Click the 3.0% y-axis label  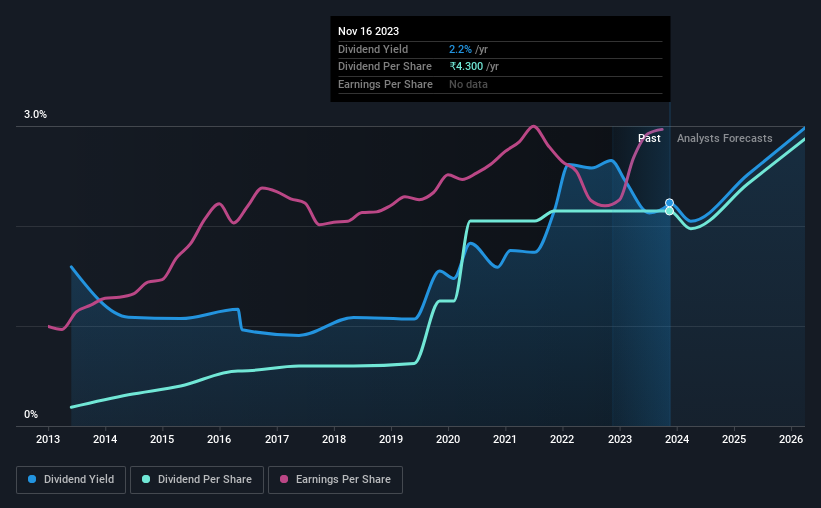click(35, 114)
